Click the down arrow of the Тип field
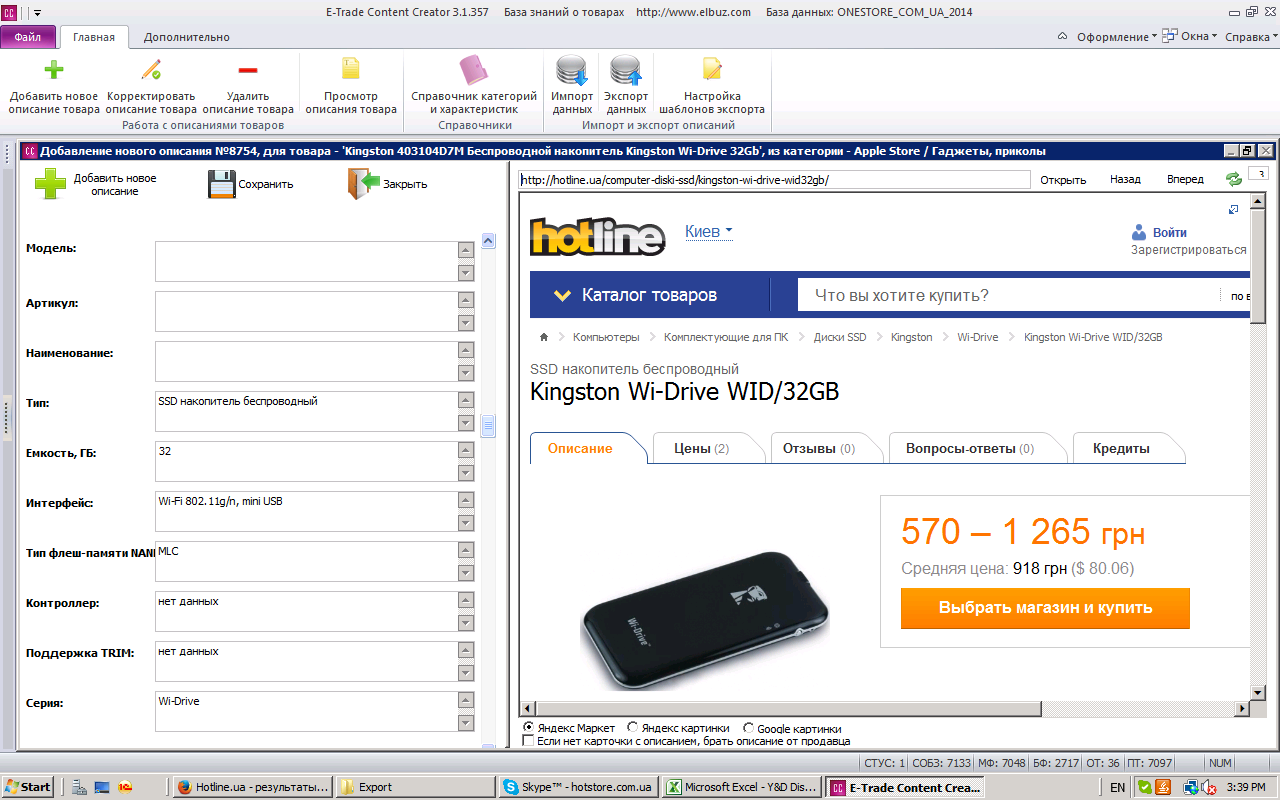 tap(465, 423)
